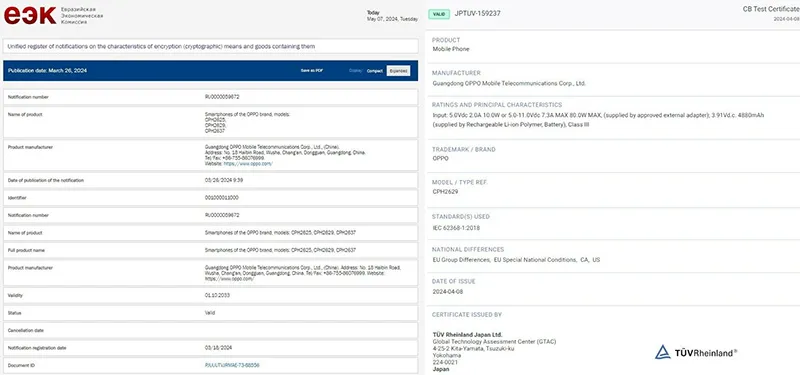Select certificate number JPTUV-159237

click(x=478, y=13)
